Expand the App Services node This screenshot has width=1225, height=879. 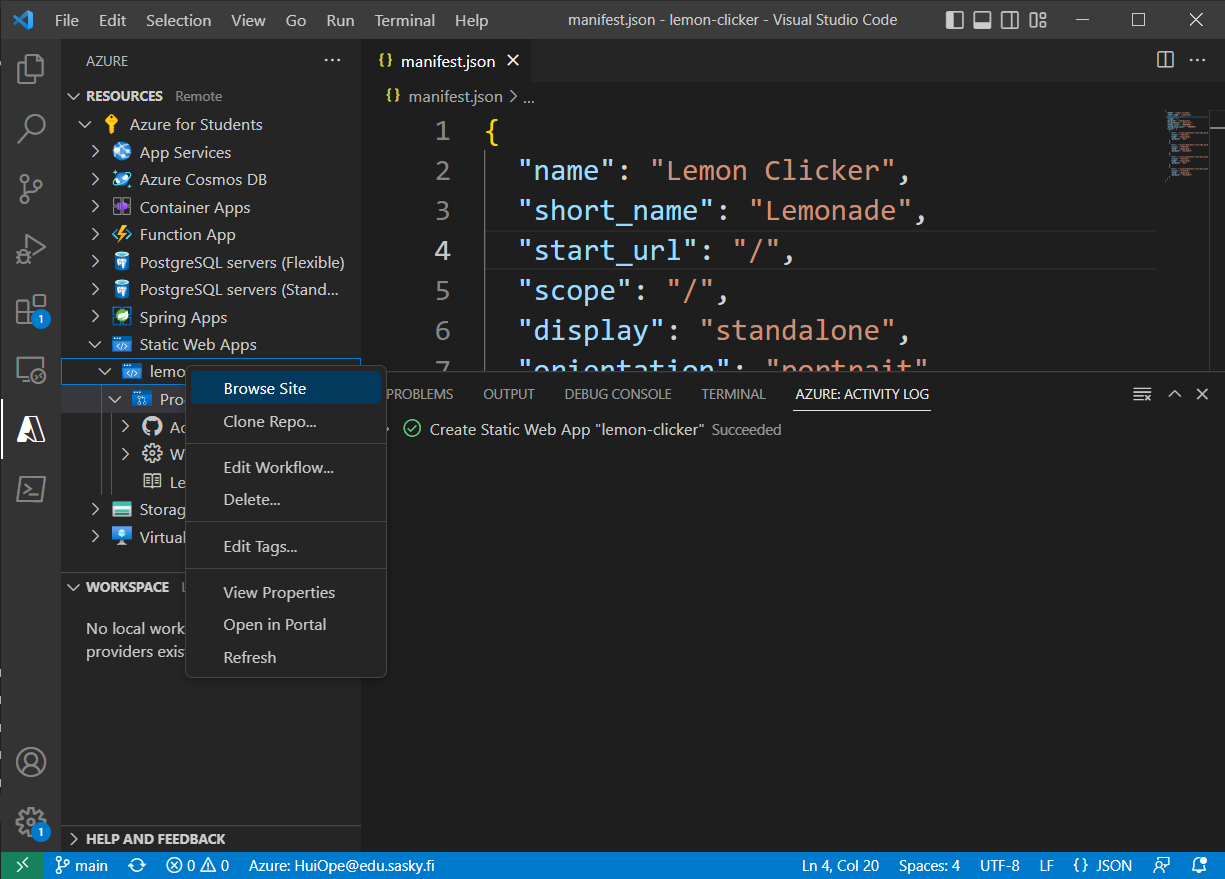tap(96, 152)
